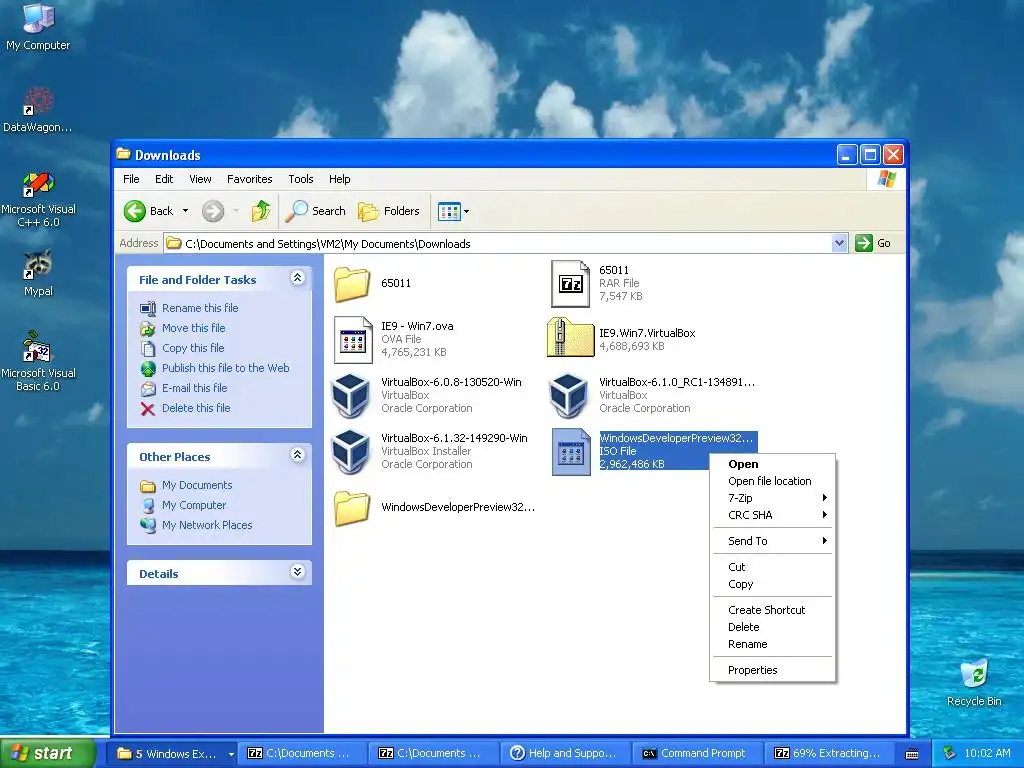Click the Go button
Screen dimensions: 1024x768
click(x=873, y=243)
